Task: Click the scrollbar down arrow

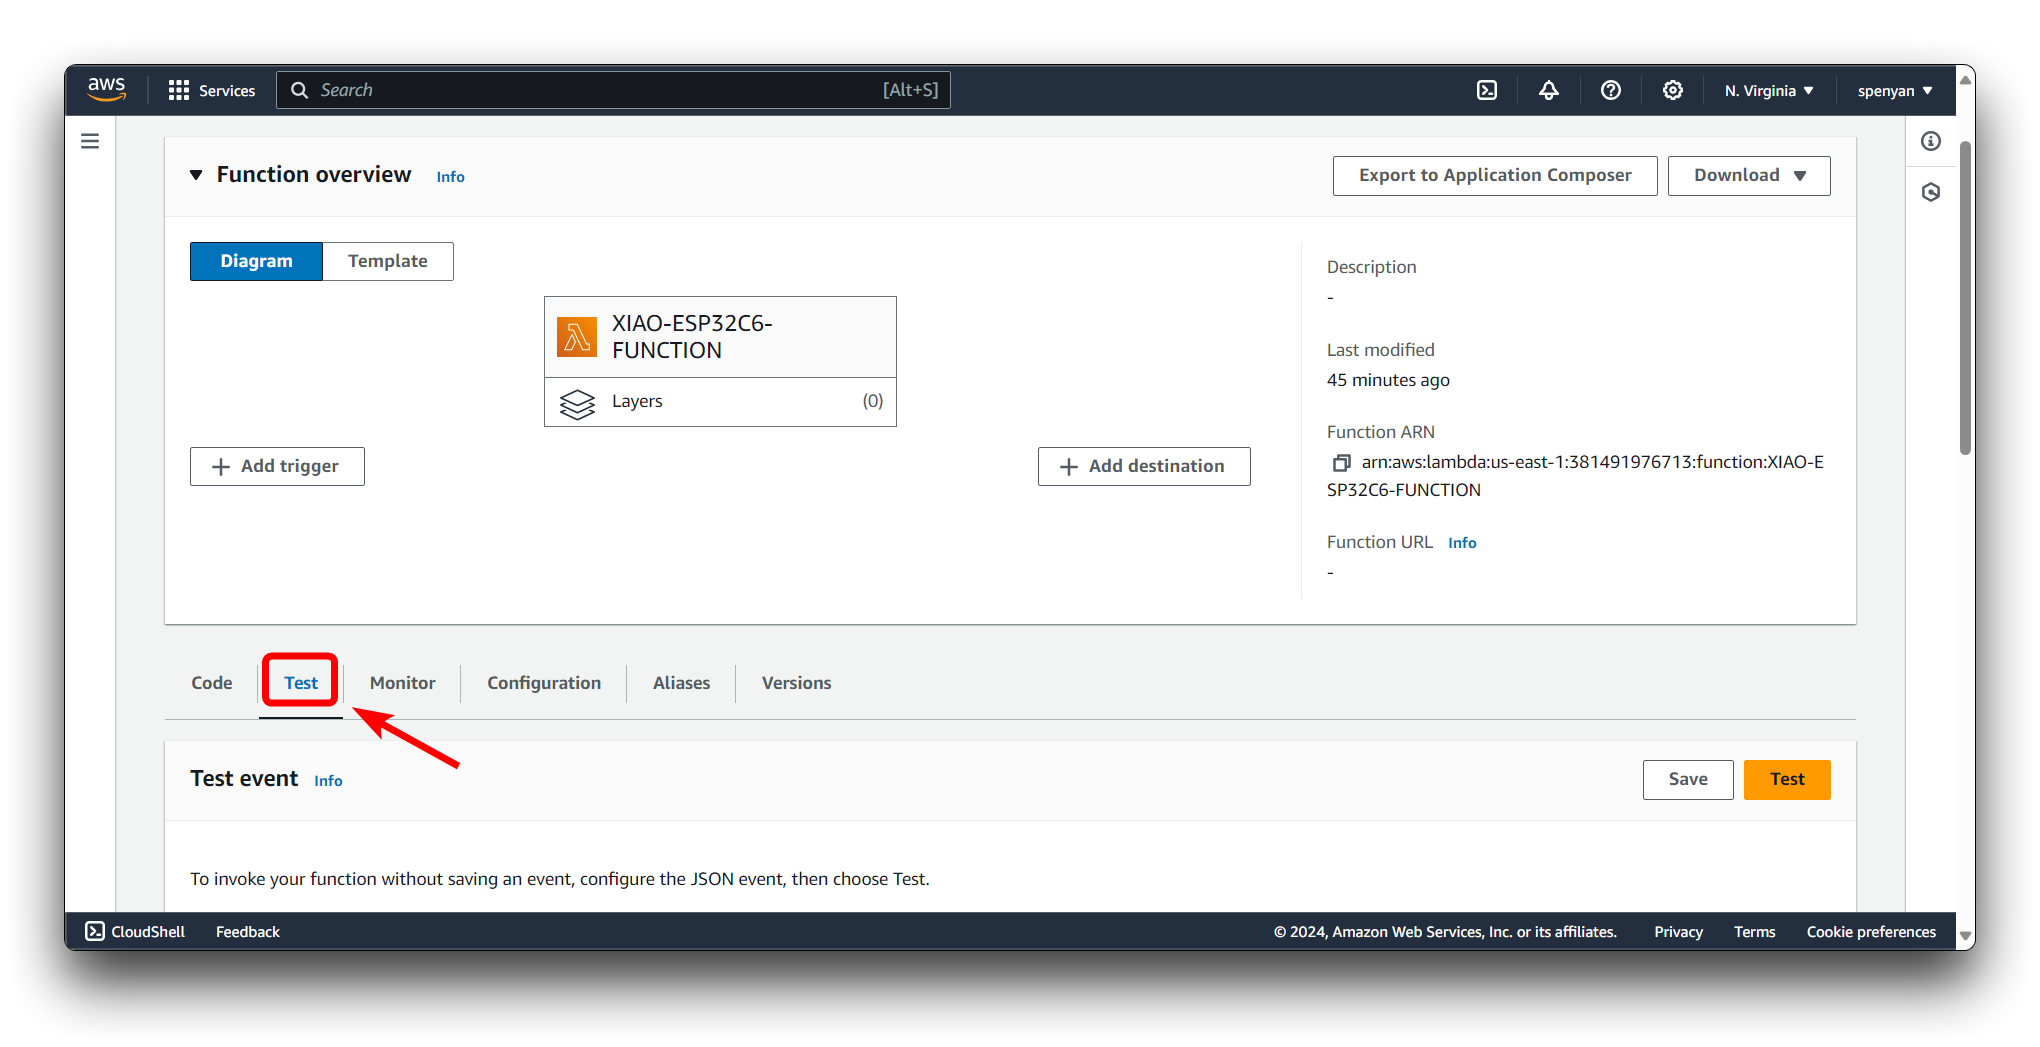Action: 1965,936
